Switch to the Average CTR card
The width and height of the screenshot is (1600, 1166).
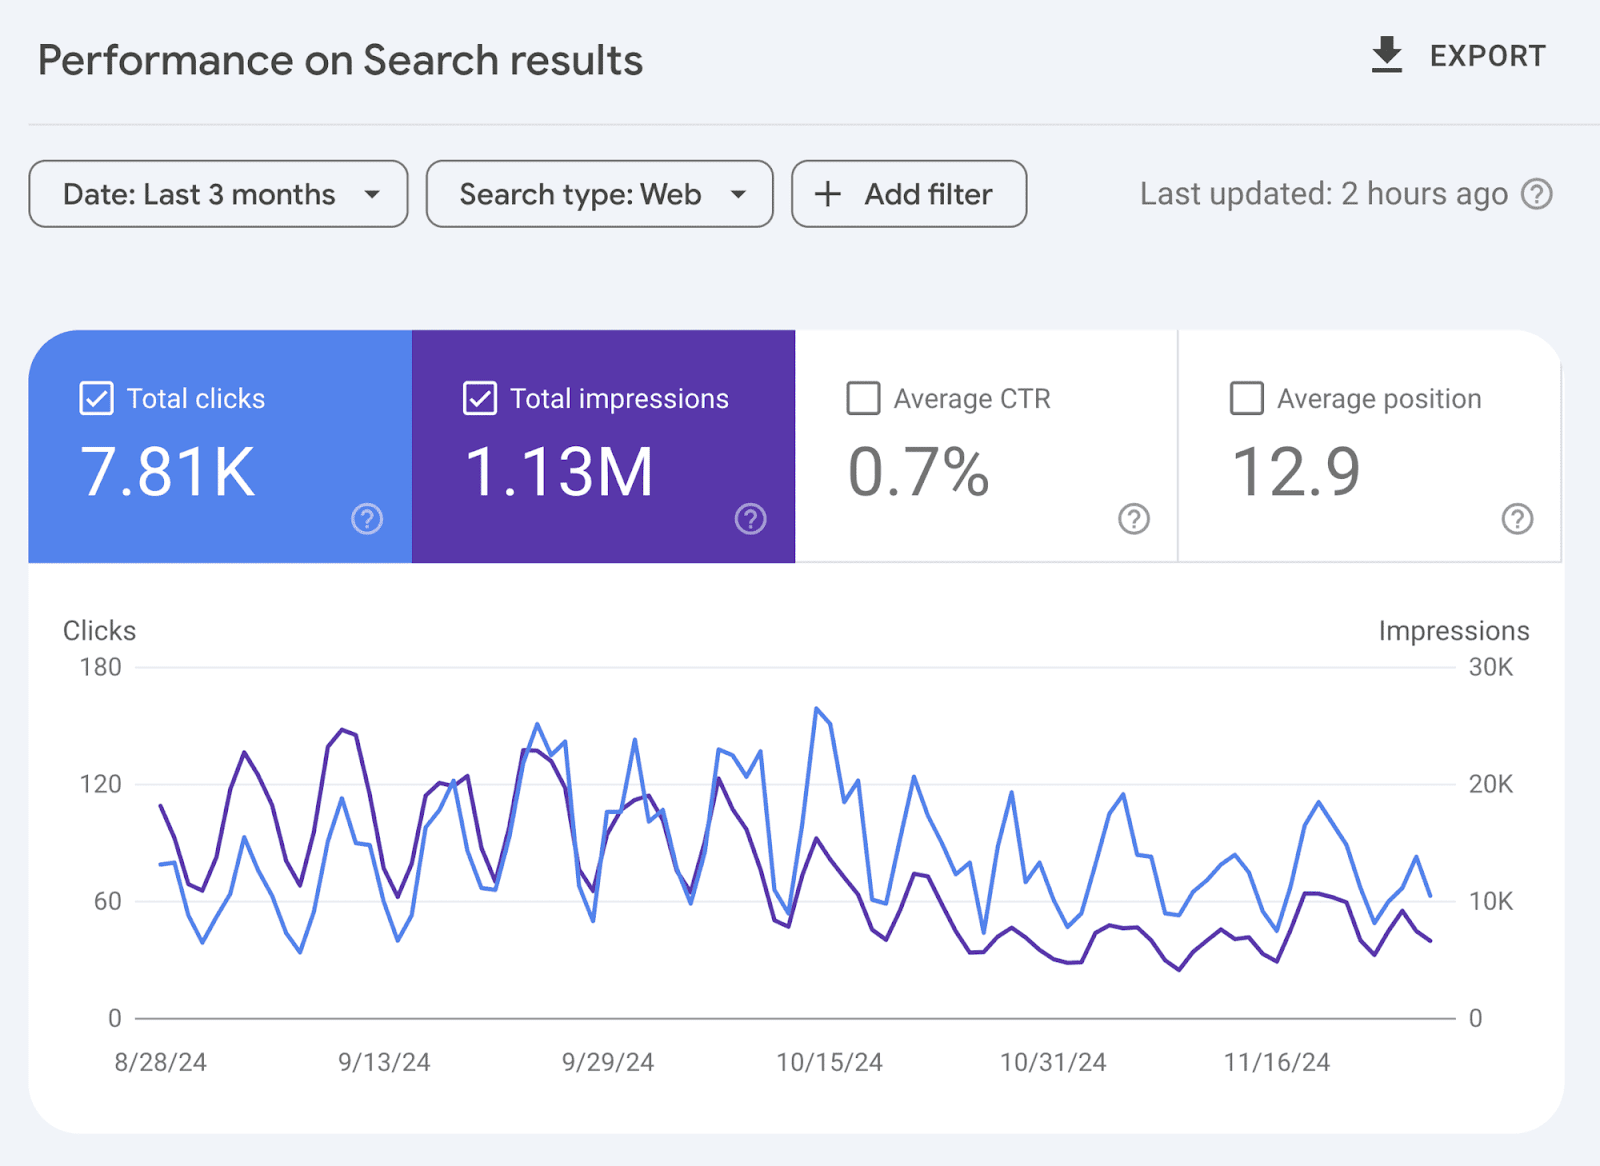986,446
